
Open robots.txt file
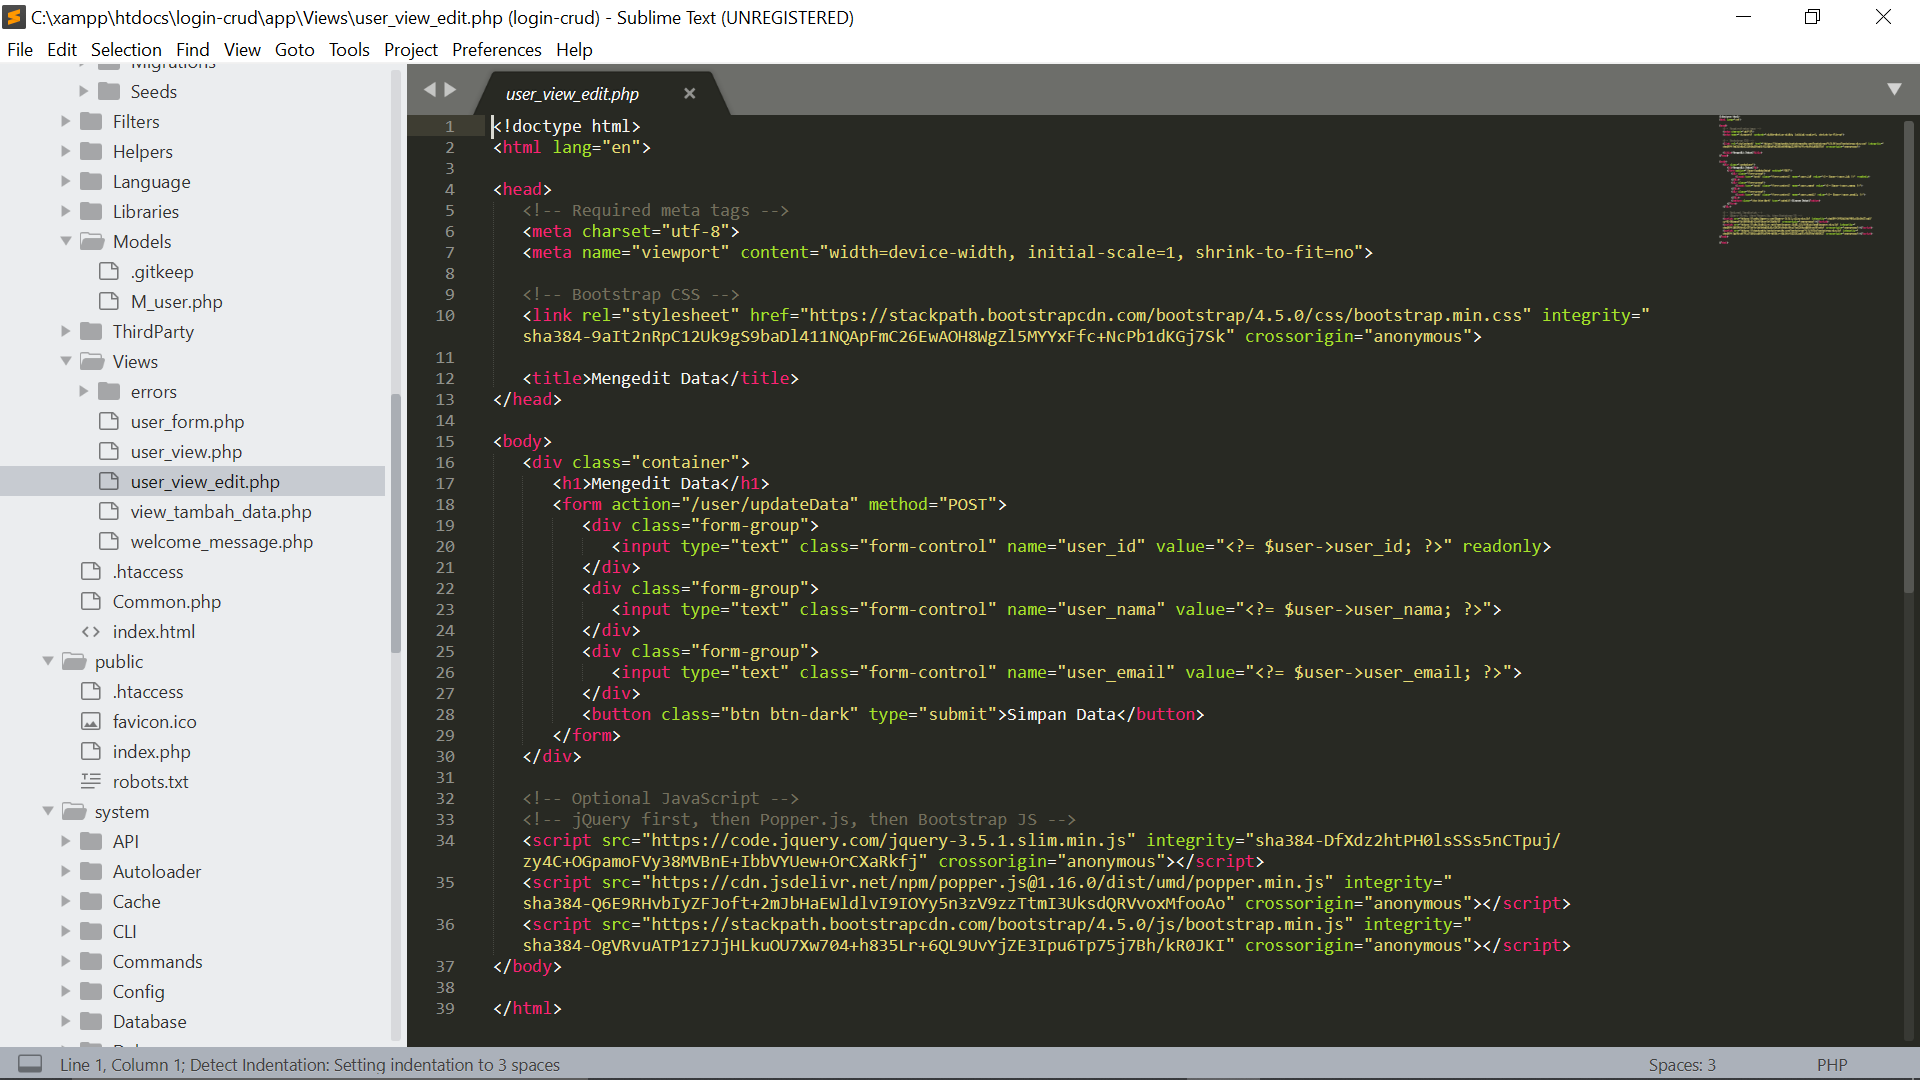150,781
